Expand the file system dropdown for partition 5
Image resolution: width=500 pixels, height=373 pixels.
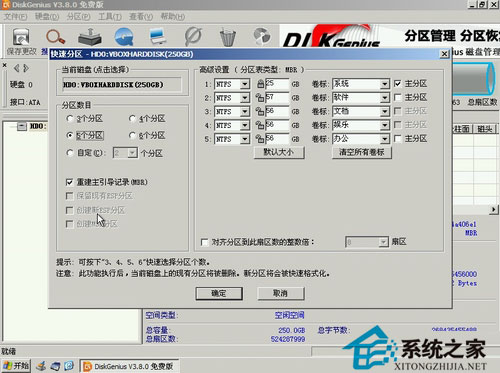coord(245,139)
